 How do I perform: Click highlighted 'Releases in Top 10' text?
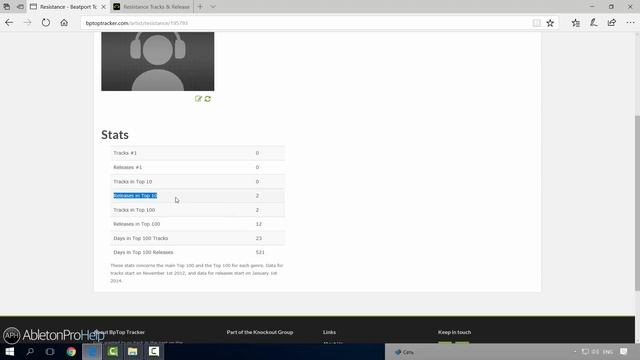coord(135,196)
